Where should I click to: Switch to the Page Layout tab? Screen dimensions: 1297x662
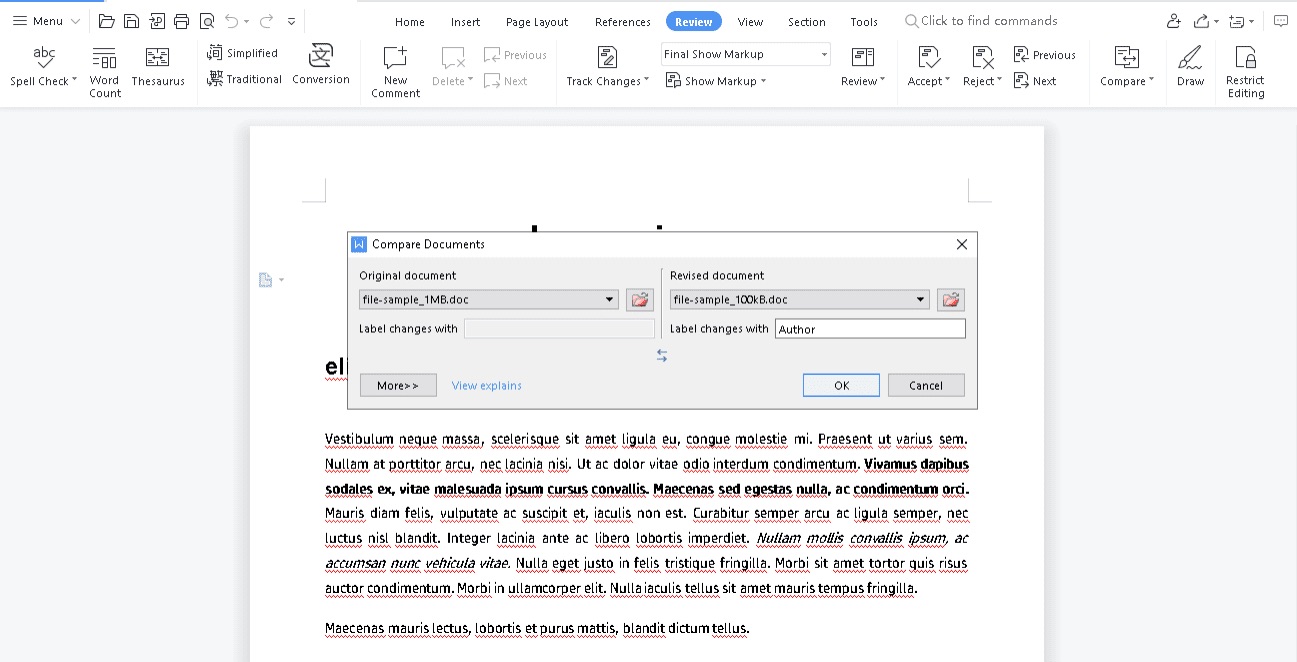tap(537, 22)
